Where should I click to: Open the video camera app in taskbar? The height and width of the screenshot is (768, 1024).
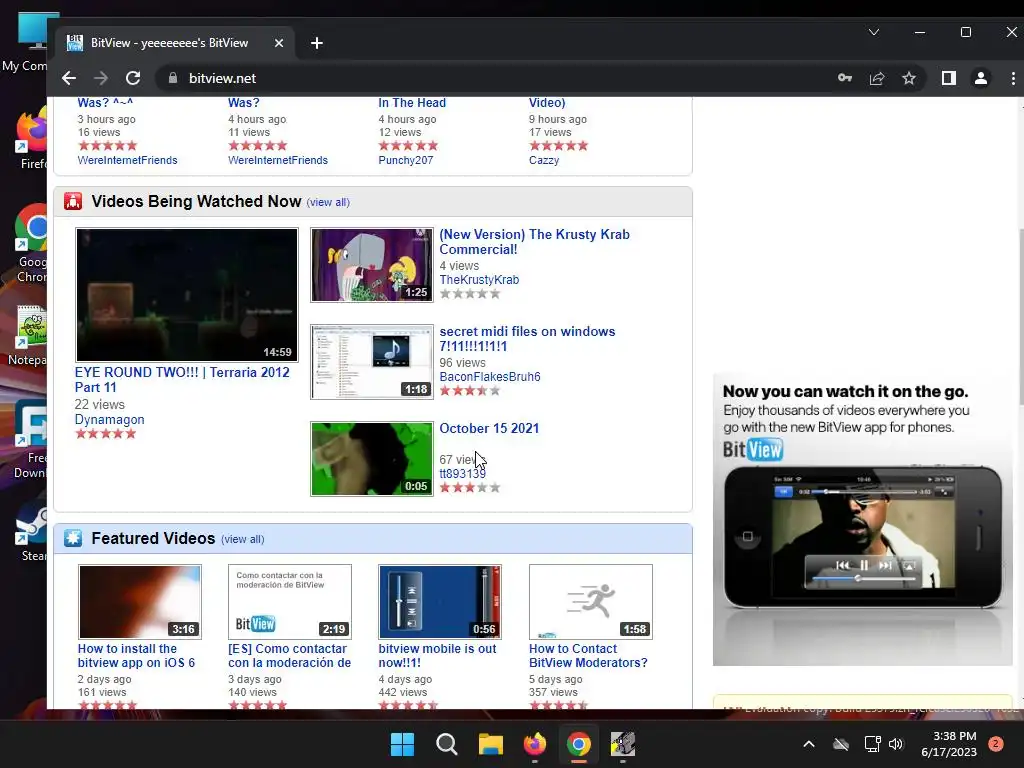tap(623, 744)
